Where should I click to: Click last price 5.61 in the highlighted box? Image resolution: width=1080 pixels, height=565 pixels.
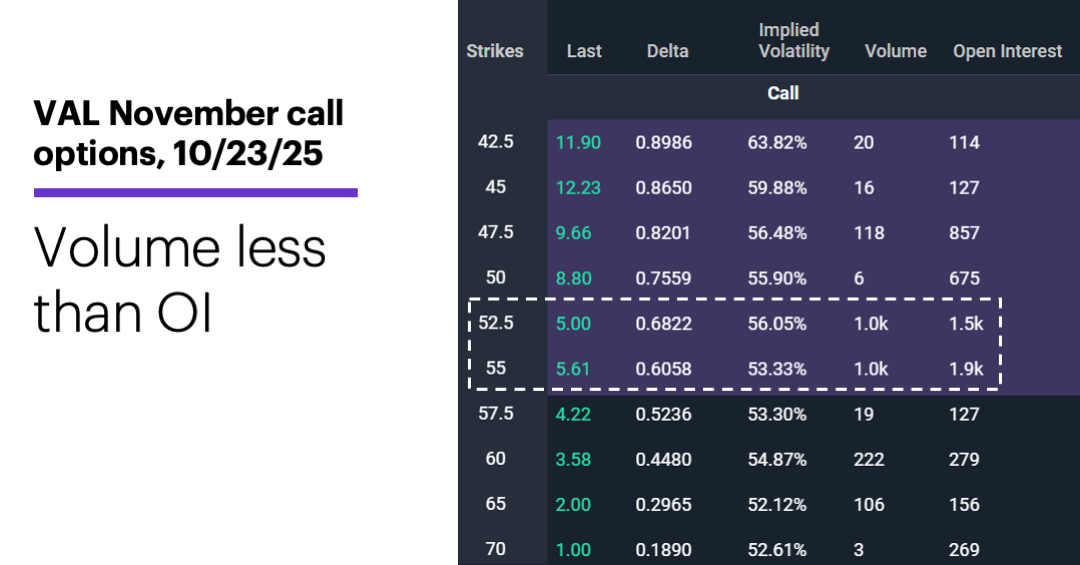point(573,369)
